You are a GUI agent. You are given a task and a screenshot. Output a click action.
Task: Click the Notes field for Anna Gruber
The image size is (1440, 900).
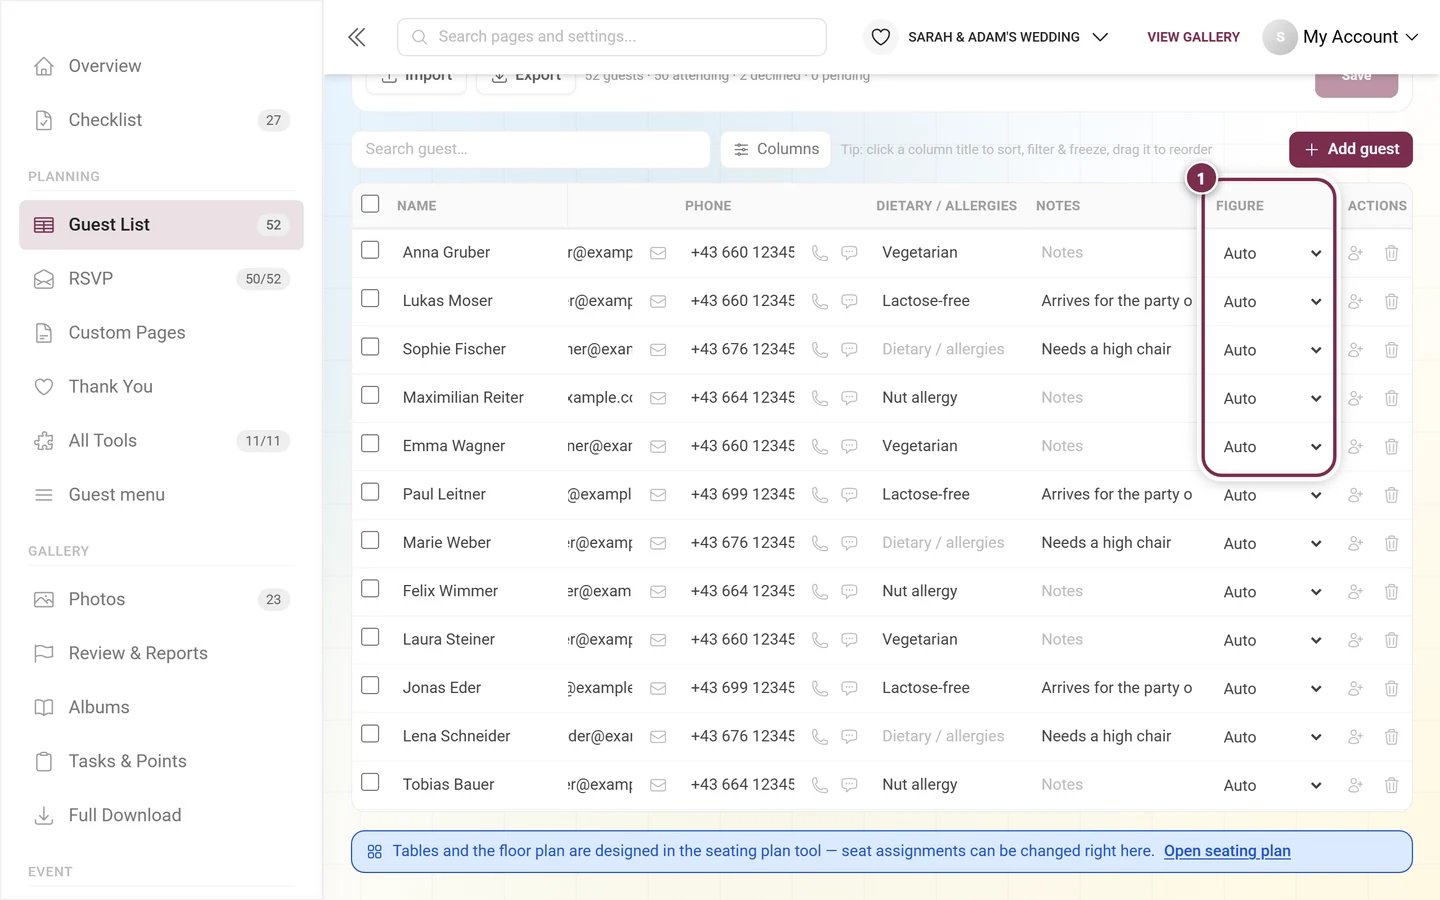tap(1116, 253)
